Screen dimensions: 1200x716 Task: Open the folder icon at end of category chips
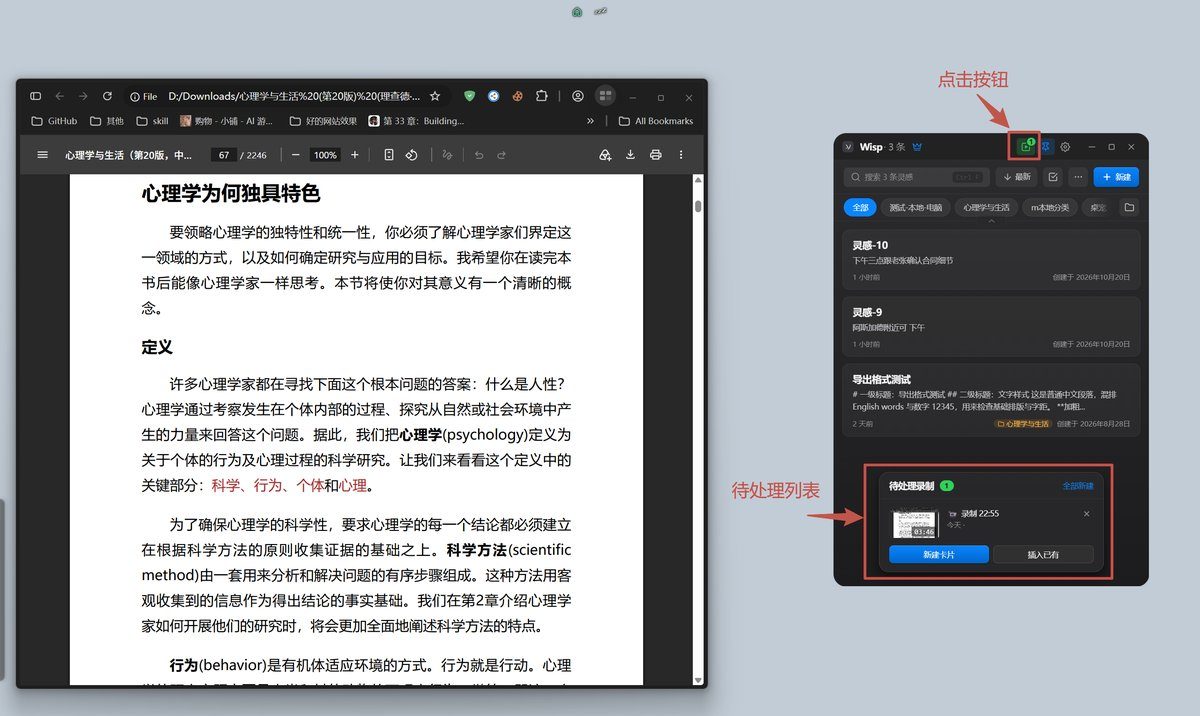(x=1129, y=208)
